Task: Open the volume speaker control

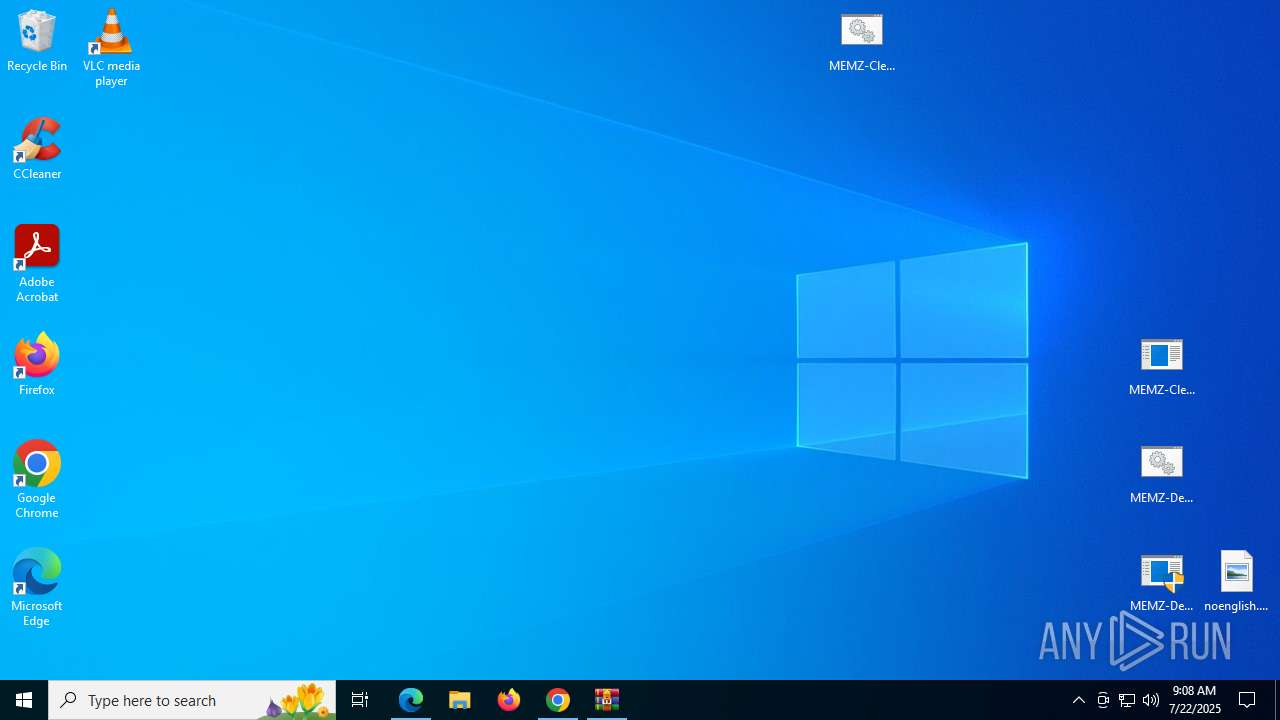Action: tap(1151, 700)
